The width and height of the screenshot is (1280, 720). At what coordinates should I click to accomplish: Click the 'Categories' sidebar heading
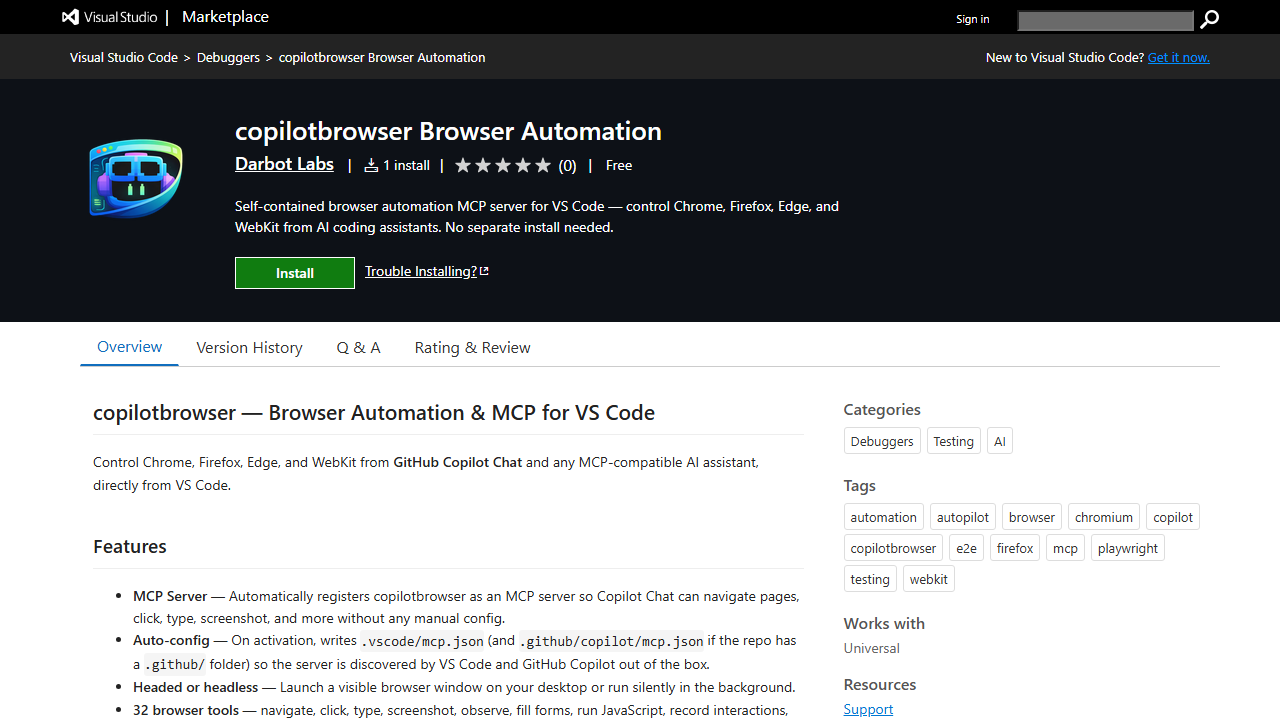point(882,409)
